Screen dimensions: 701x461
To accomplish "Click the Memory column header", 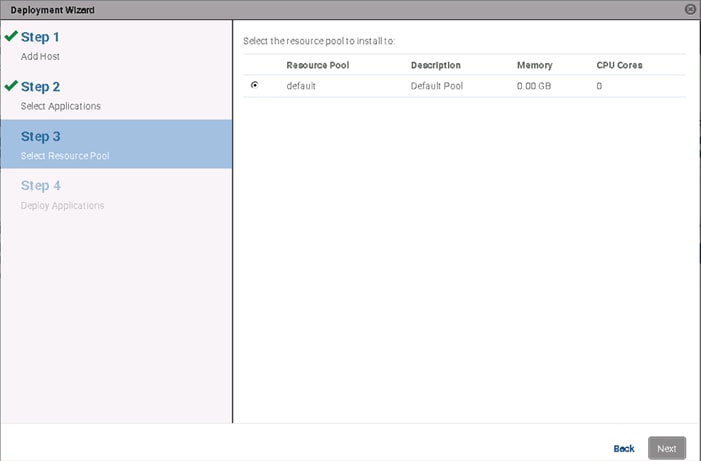I will (x=535, y=65).
